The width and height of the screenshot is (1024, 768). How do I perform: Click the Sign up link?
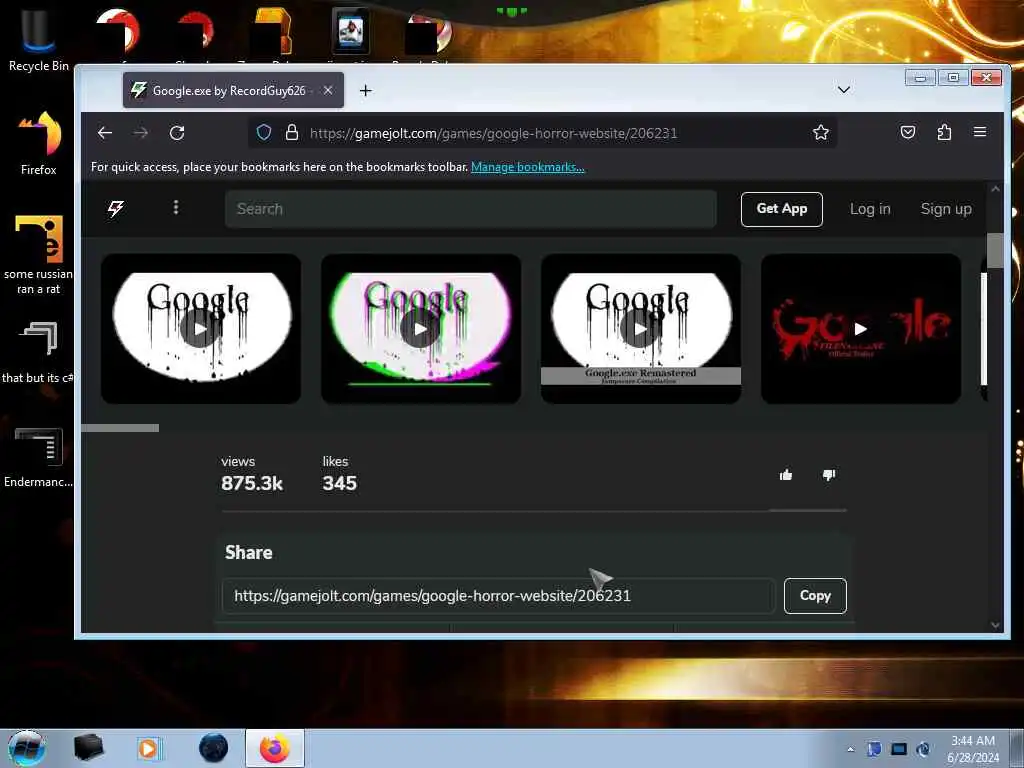coord(946,209)
